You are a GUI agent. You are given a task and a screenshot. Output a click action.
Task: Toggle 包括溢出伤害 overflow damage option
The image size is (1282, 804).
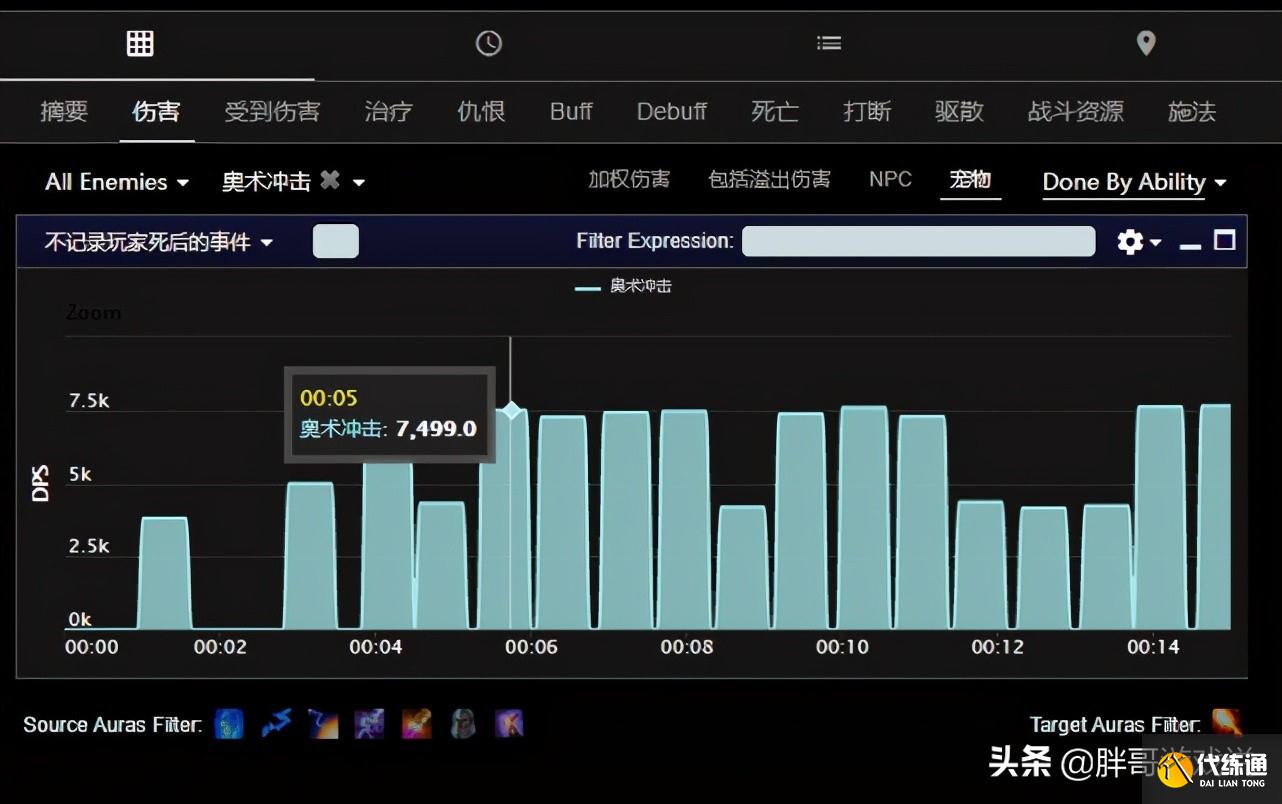769,178
